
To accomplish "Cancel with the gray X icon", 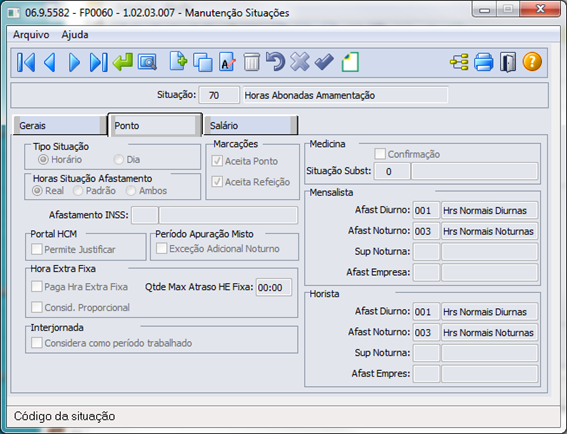I will pos(300,61).
